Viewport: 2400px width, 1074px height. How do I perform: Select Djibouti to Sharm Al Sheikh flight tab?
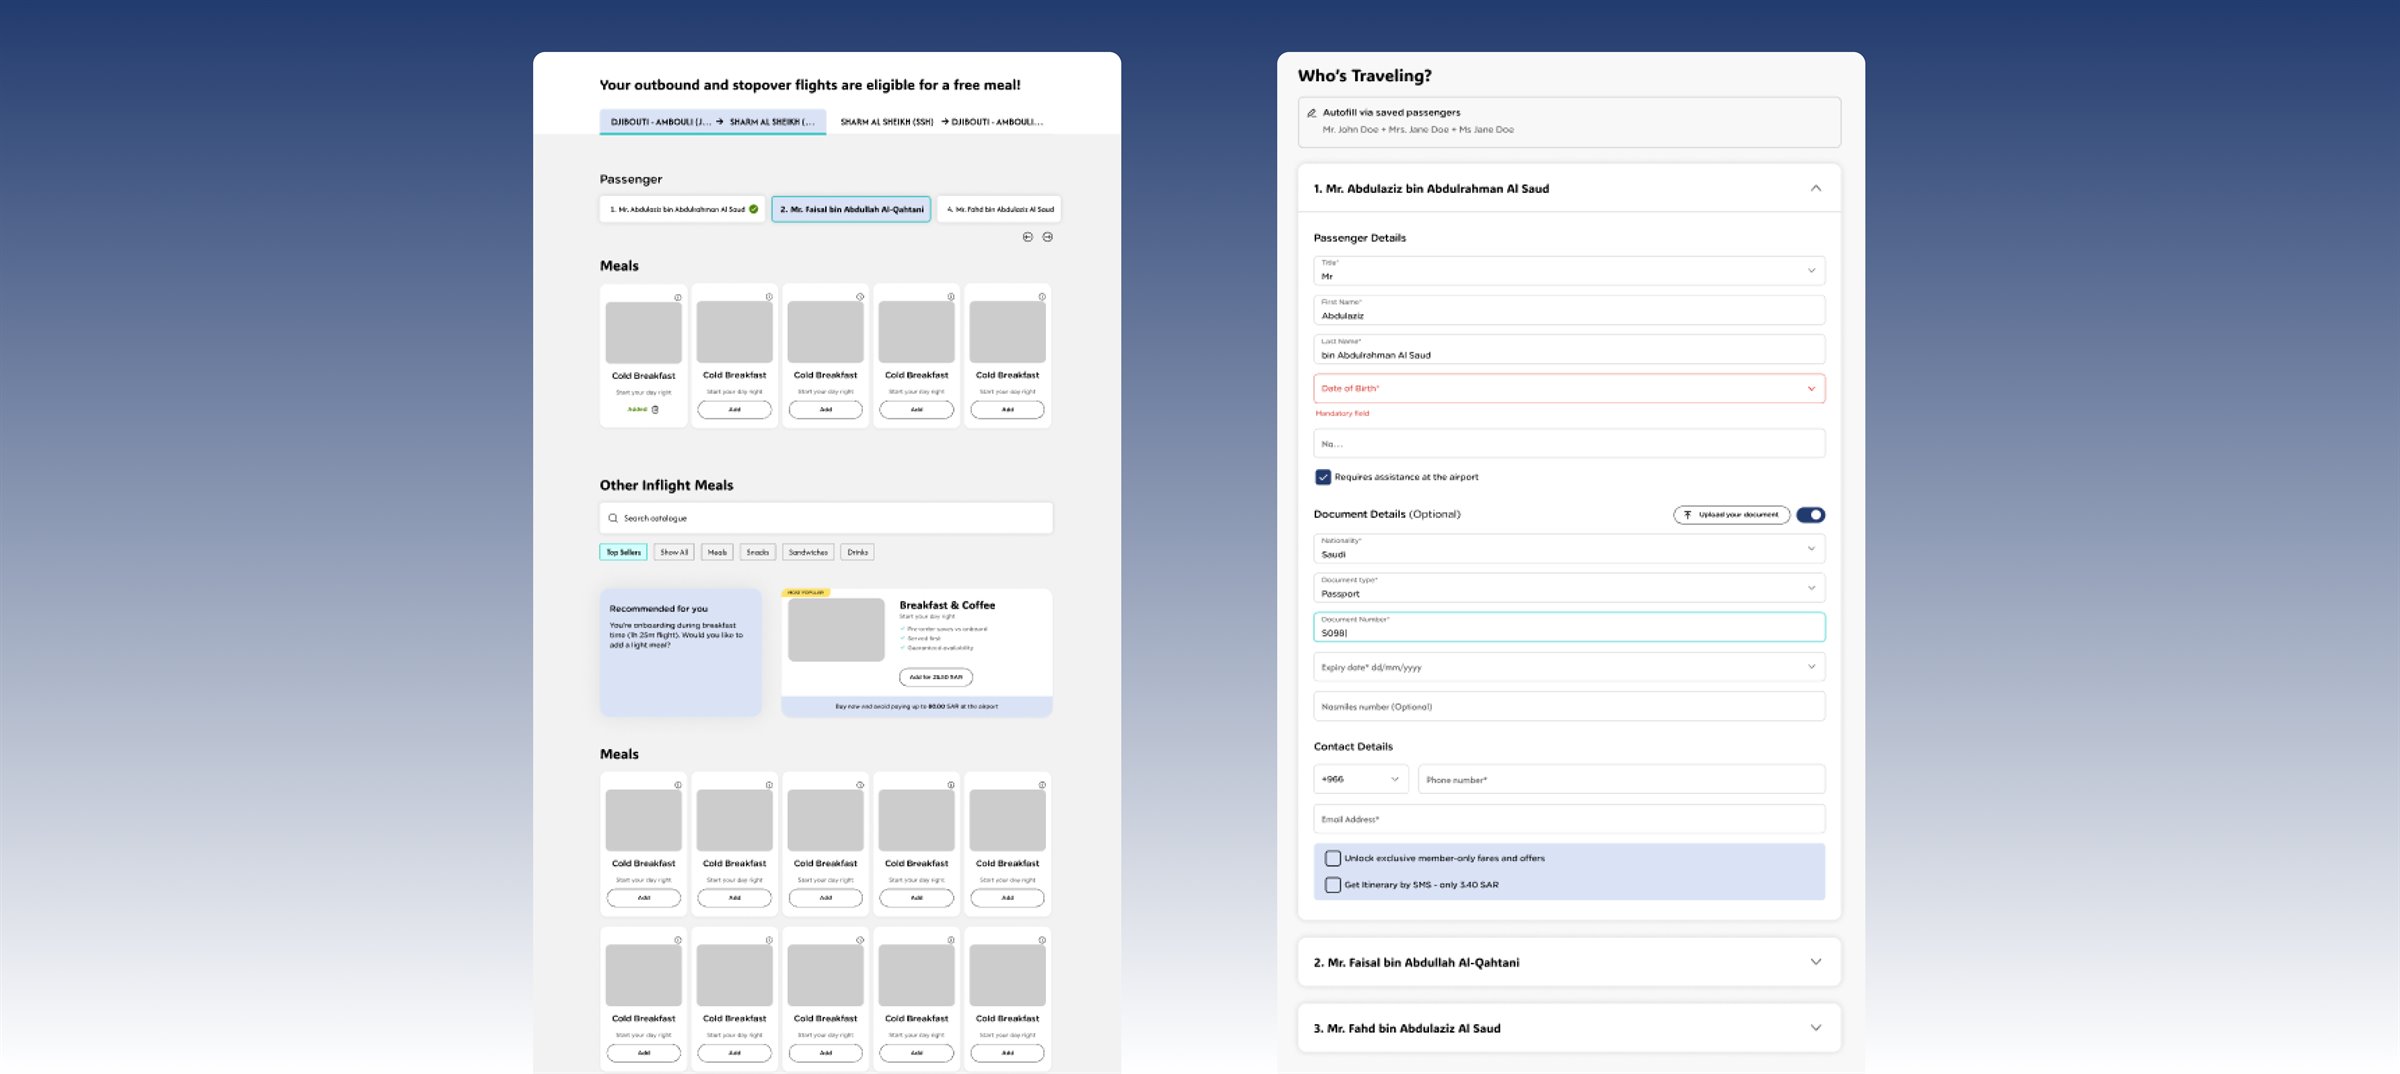click(x=713, y=122)
